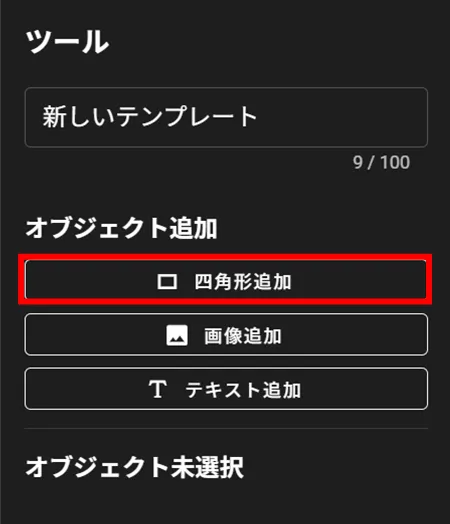Click the 四角形追加 label text

[243, 282]
